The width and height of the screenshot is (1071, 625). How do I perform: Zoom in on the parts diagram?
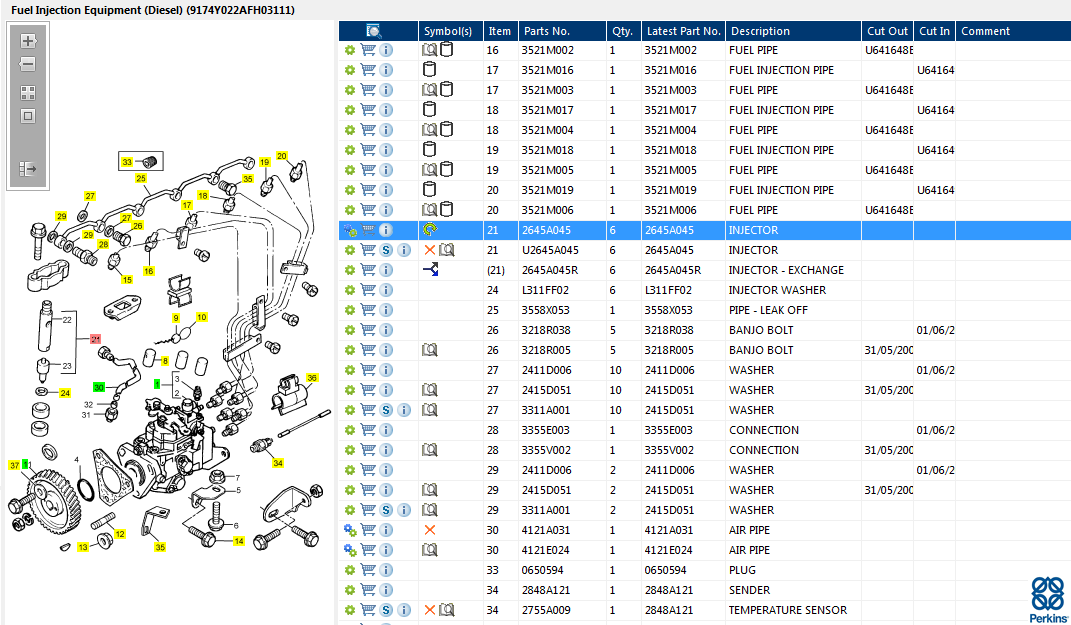click(28, 41)
